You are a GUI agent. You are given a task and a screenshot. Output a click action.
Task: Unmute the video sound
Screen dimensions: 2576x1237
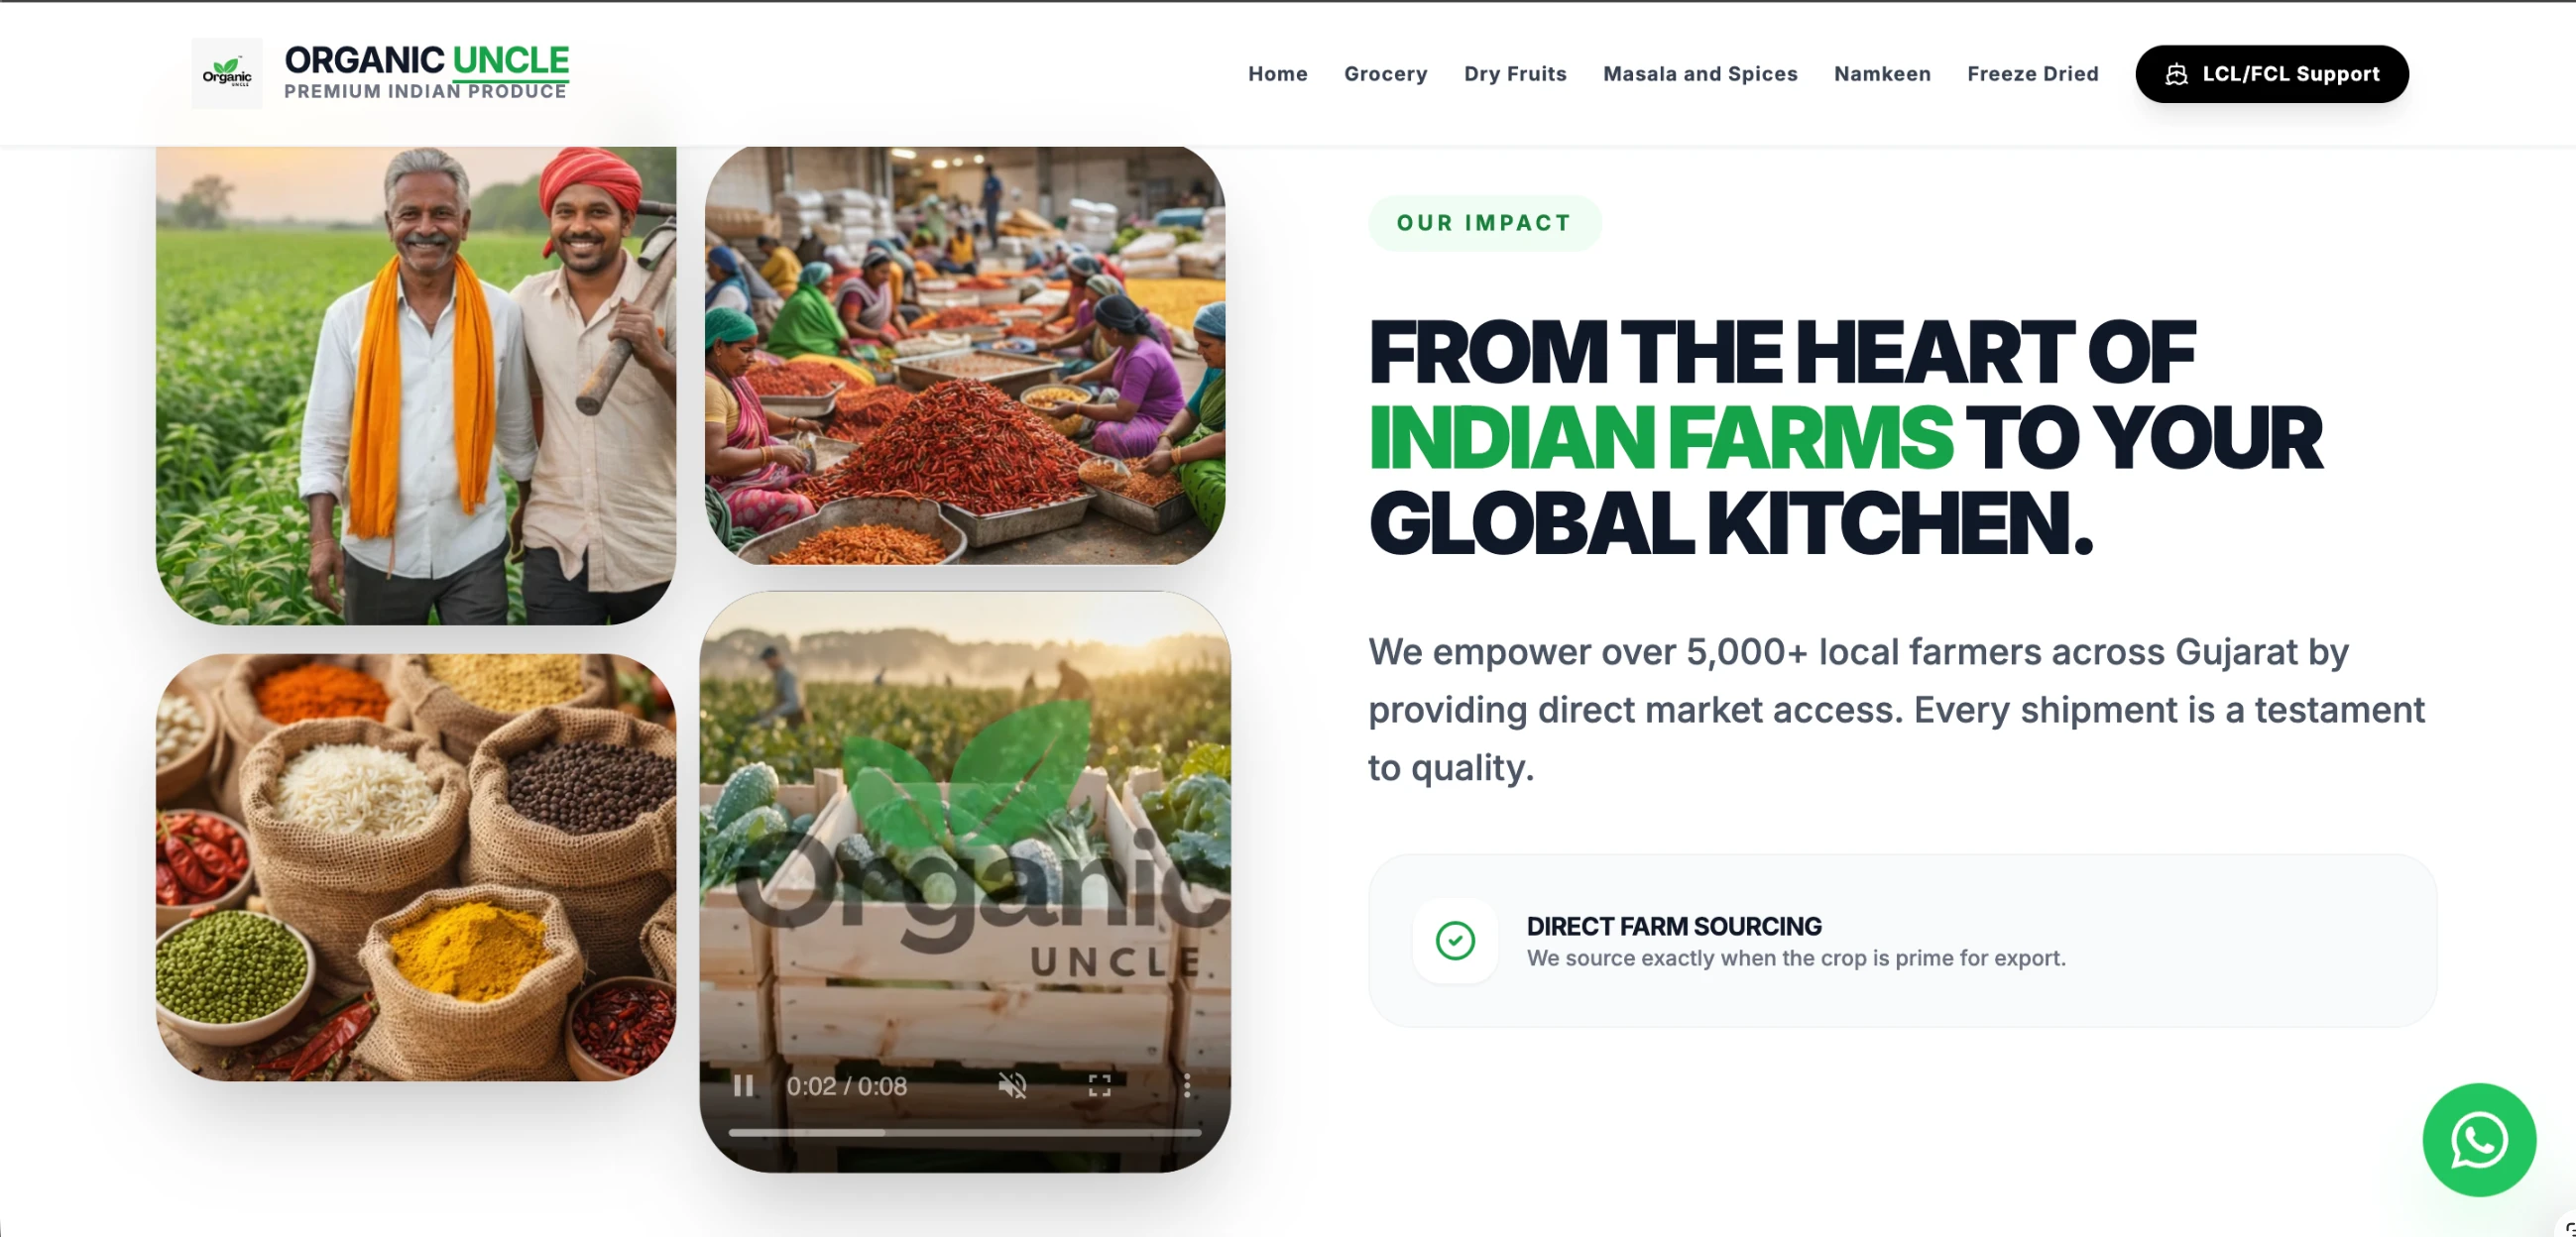tap(1013, 1086)
